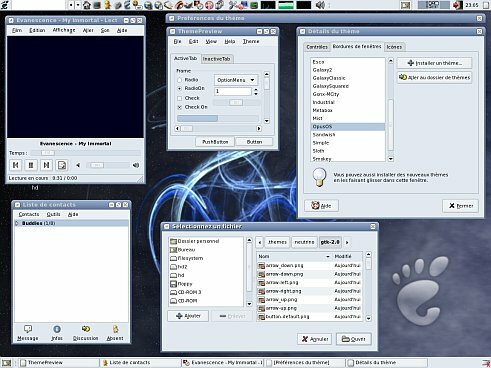Open the Son menu in media player
Screen dimensions: 491x368
(105, 30)
